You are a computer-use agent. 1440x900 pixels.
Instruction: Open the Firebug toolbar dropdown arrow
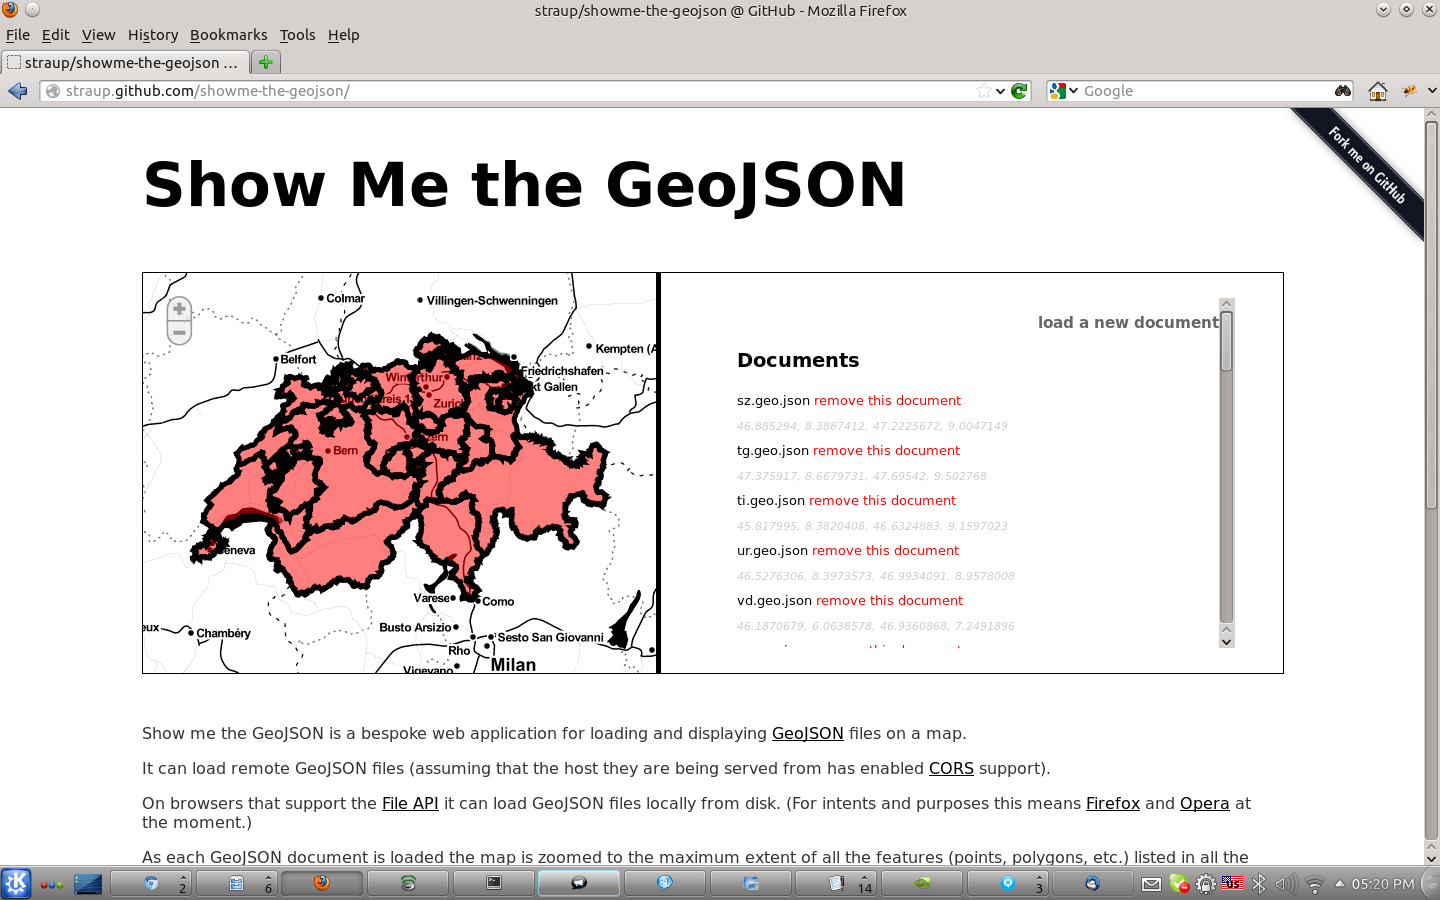pos(1432,91)
